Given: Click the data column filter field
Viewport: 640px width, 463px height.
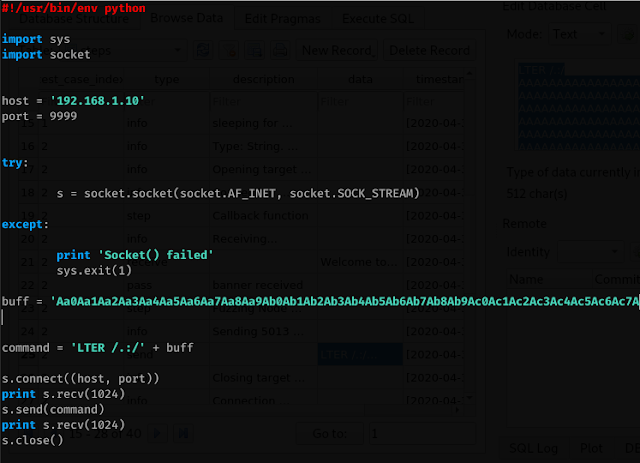Looking at the screenshot, I should (360, 102).
